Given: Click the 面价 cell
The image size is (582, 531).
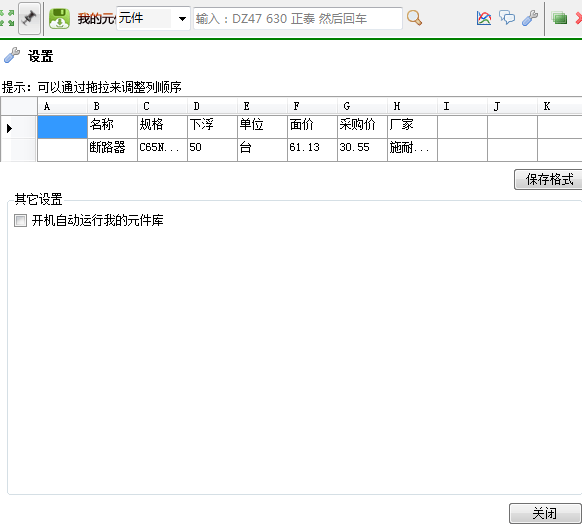Looking at the screenshot, I should (313, 127).
